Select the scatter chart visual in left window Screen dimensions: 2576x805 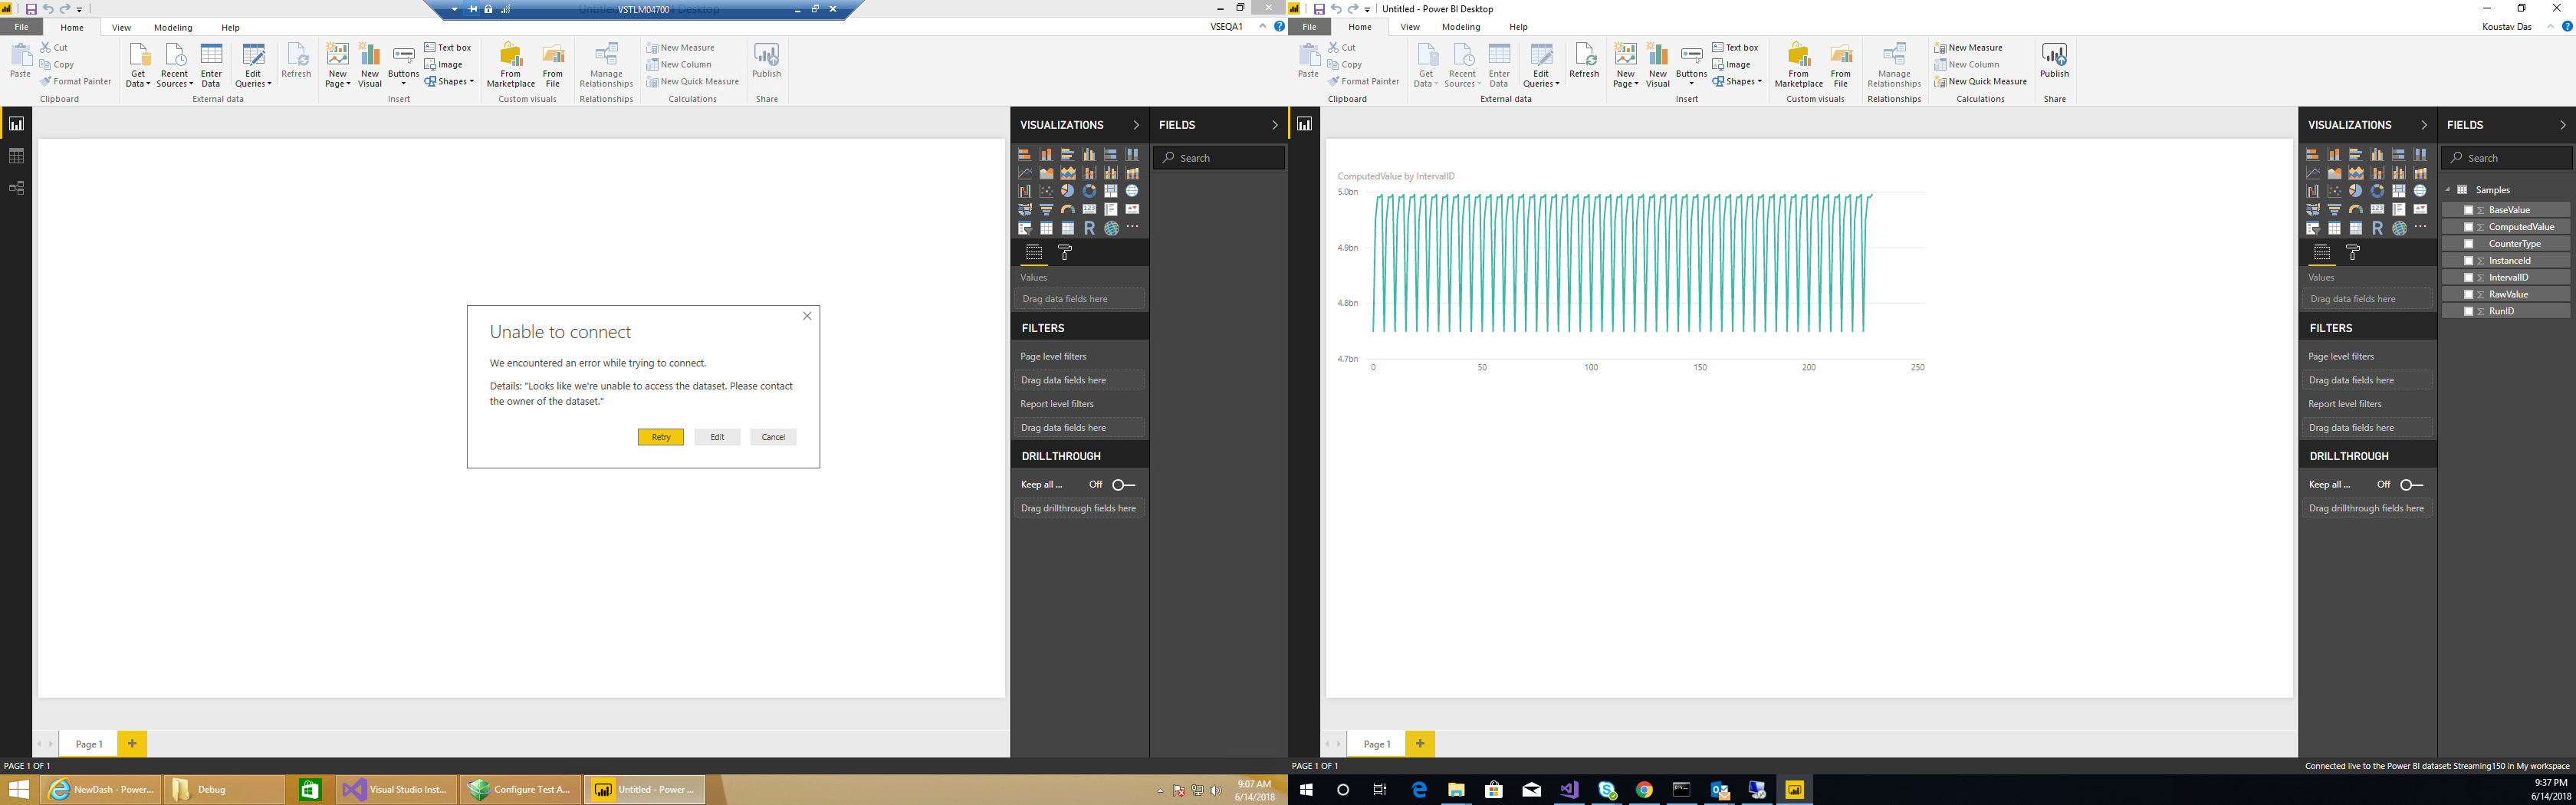(1046, 191)
